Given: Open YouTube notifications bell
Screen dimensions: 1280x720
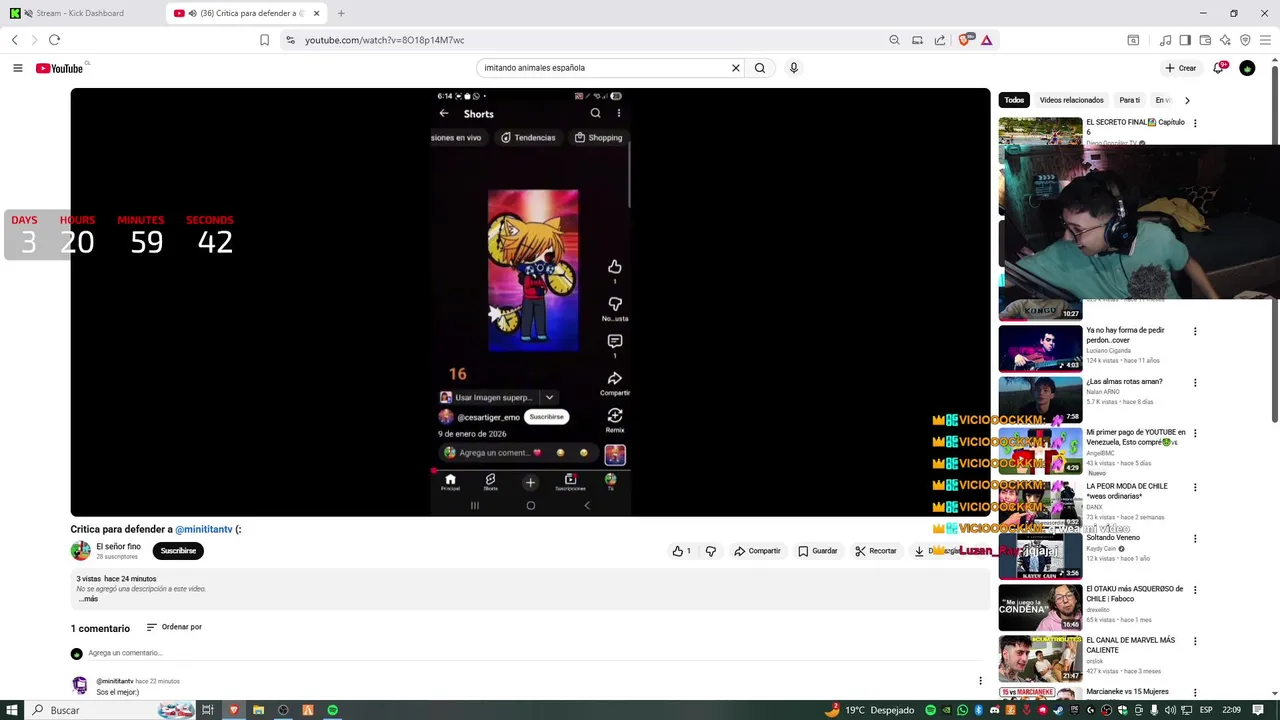Looking at the screenshot, I should (x=1218, y=68).
